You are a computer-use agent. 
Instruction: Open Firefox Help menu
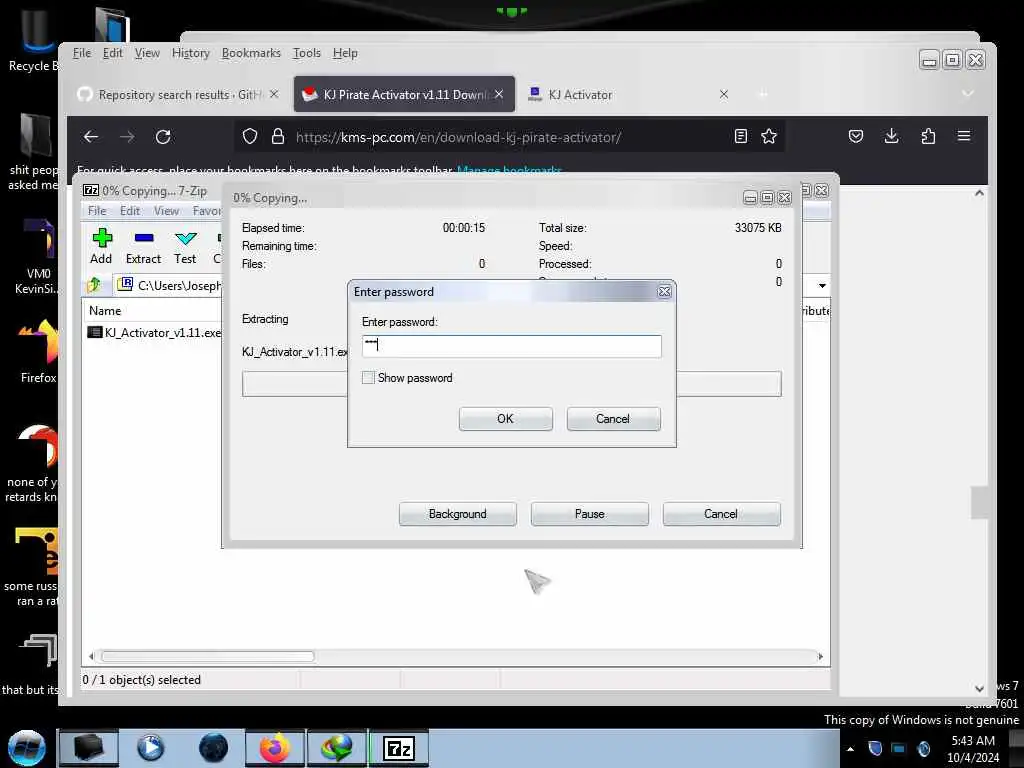pyautogui.click(x=345, y=53)
